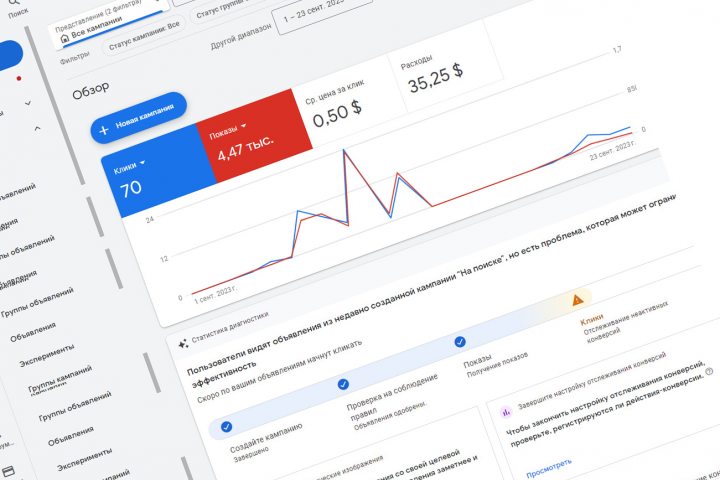Click the Получение показов step subtitle
720x480 pixels.
[x=497, y=365]
